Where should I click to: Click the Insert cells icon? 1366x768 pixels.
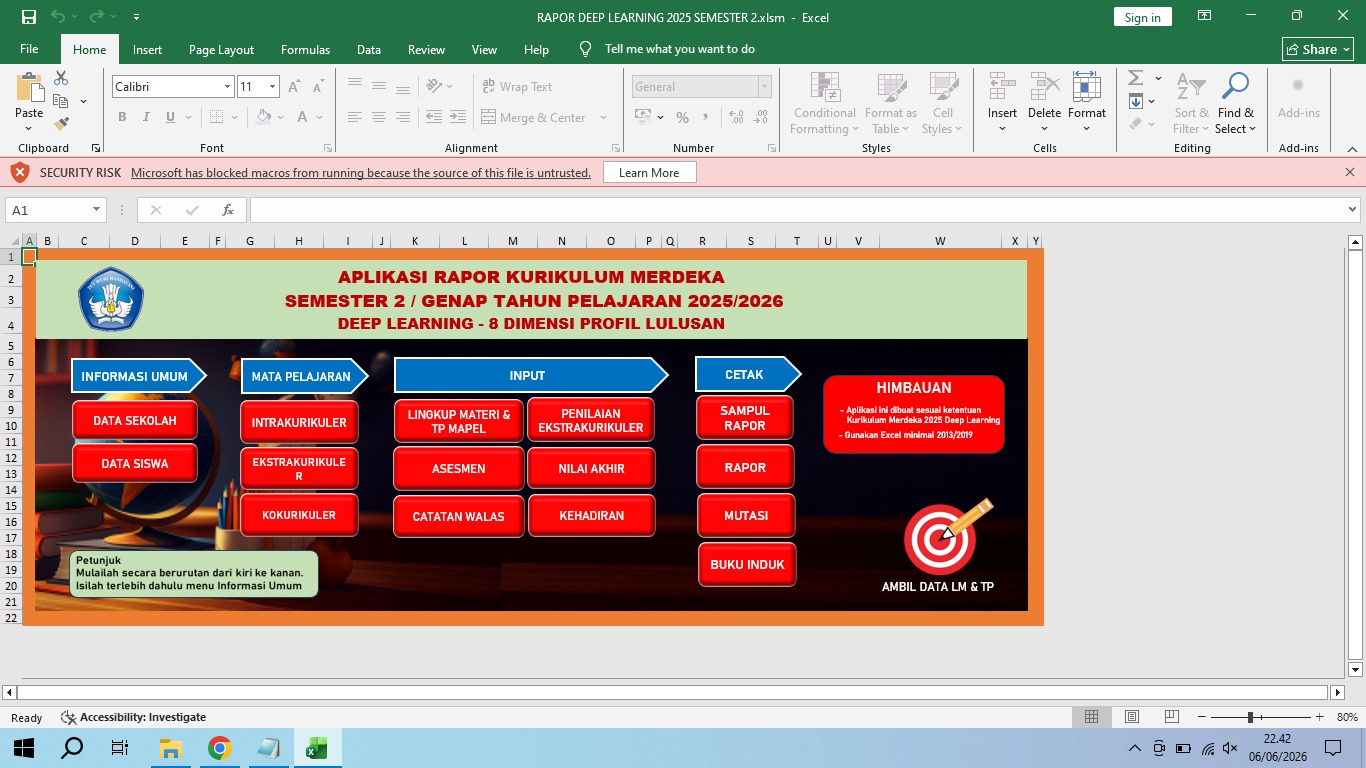(x=1002, y=87)
